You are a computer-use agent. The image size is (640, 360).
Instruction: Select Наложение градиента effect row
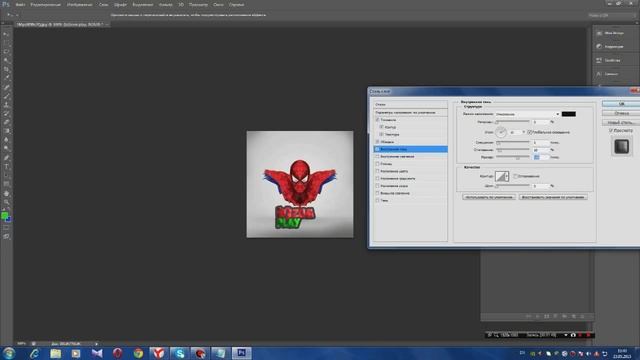[x=410, y=178]
